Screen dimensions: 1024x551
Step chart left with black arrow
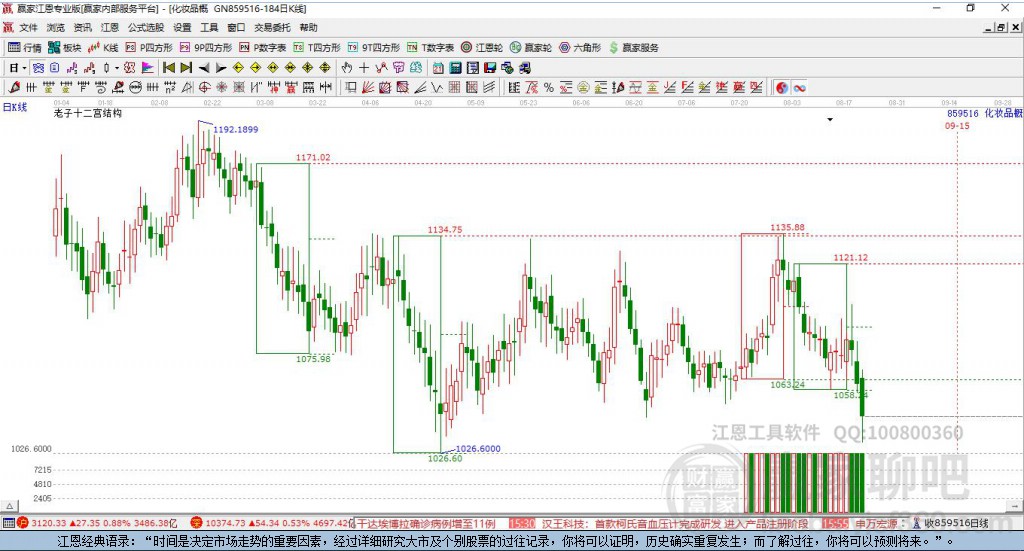click(204, 68)
